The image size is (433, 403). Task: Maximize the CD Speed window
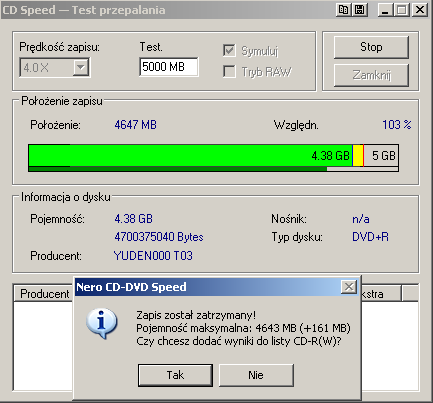[402, 10]
